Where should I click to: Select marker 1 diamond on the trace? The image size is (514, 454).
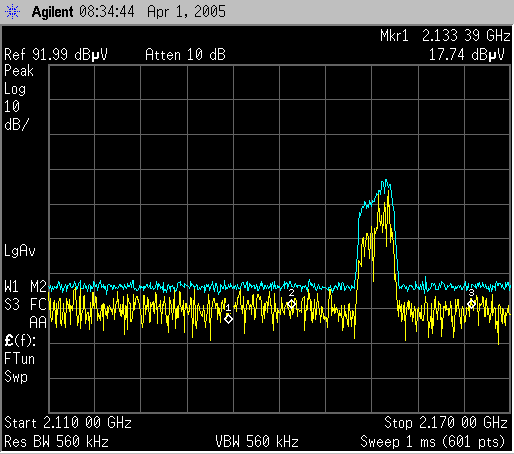click(x=228, y=319)
